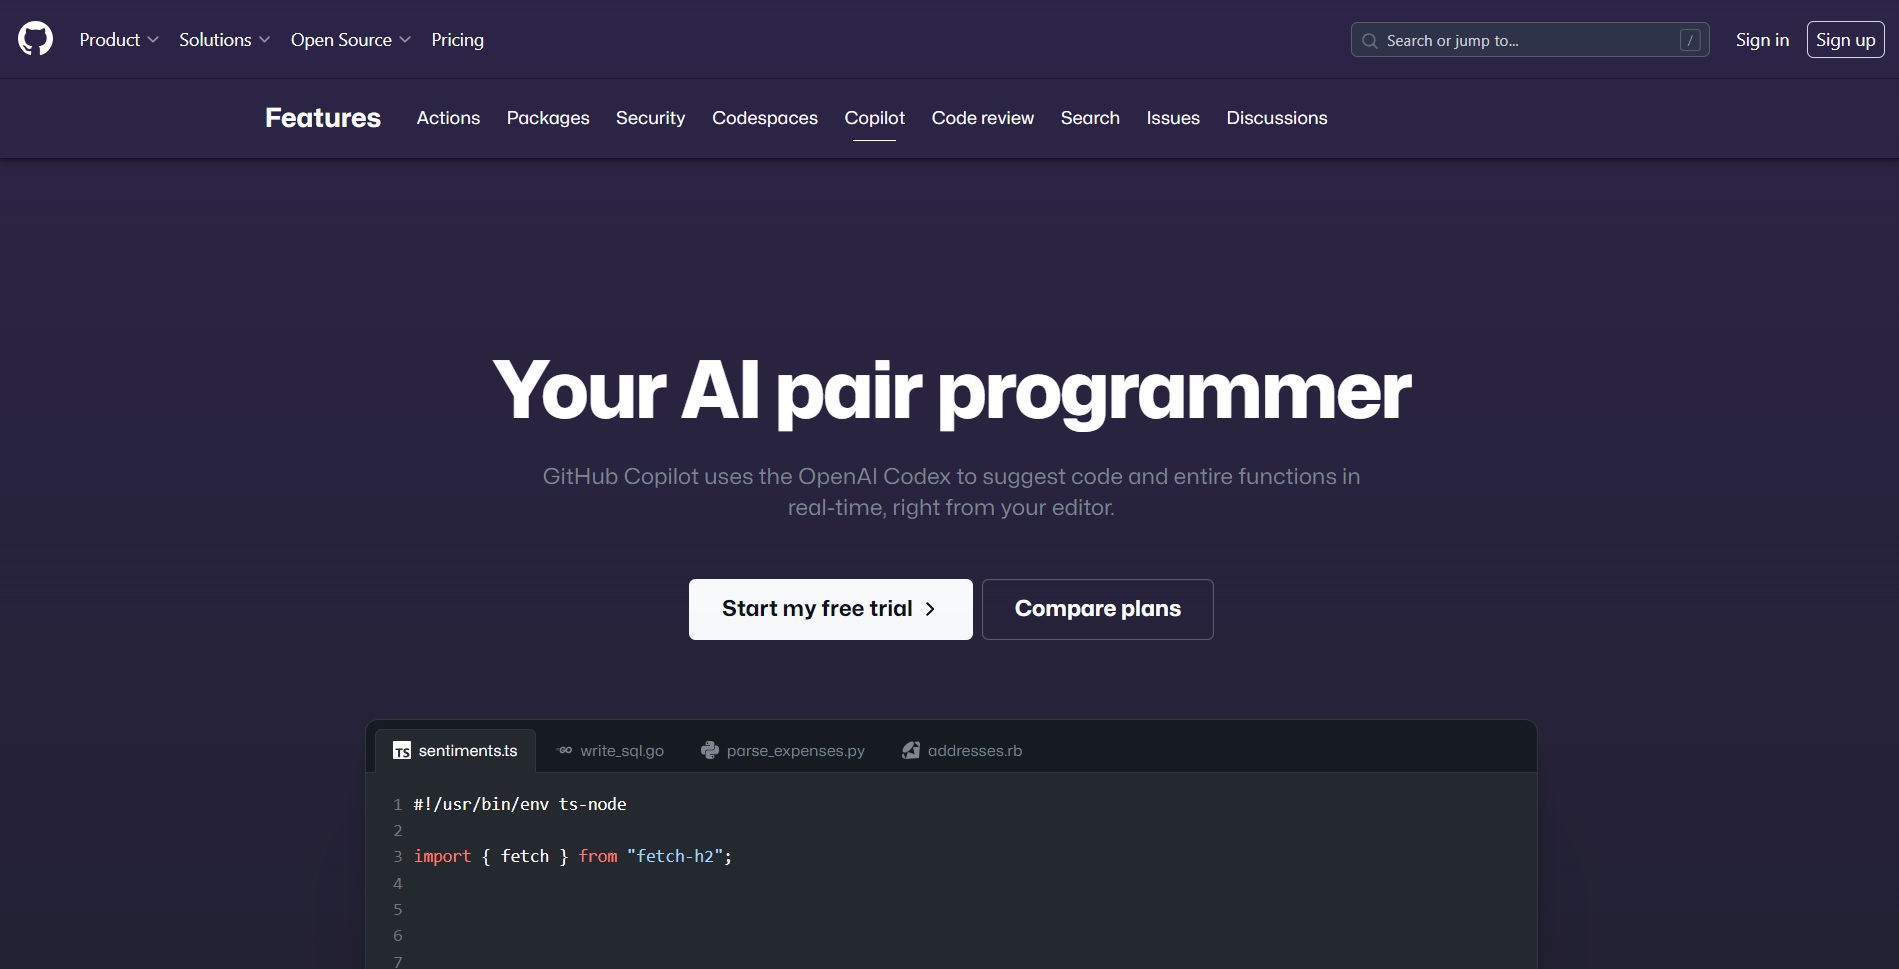Expand the Product menu
This screenshot has width=1899, height=969.
(119, 39)
